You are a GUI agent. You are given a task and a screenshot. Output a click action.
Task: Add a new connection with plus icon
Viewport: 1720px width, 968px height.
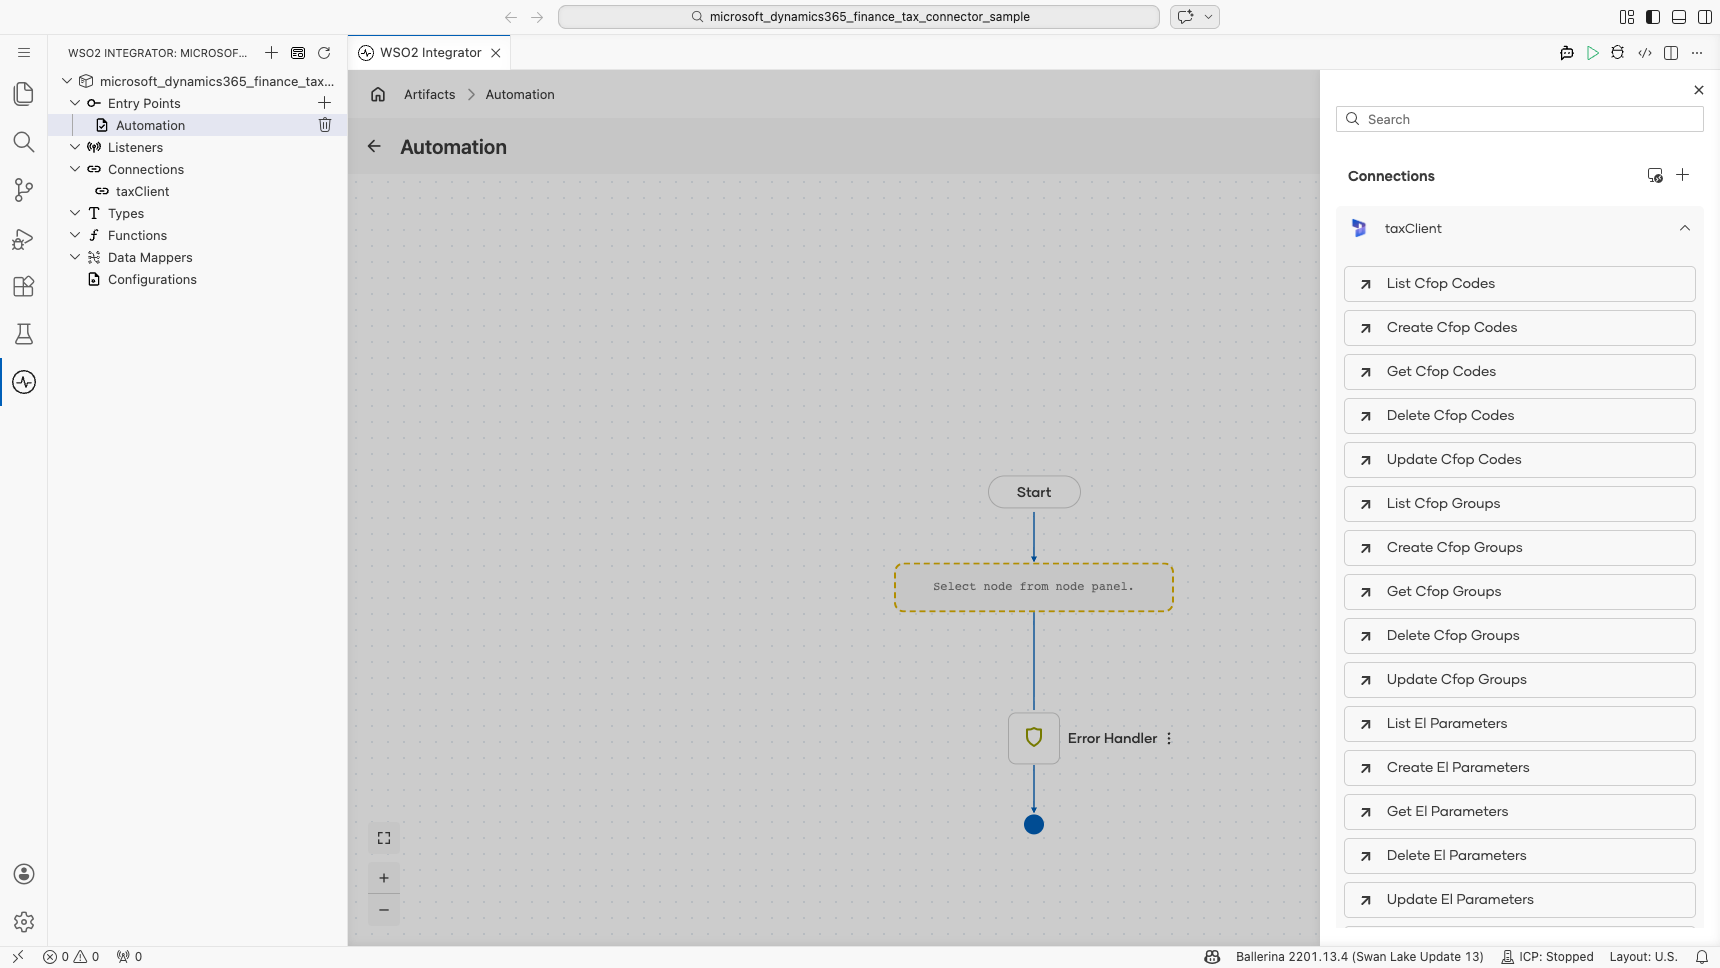(1683, 175)
